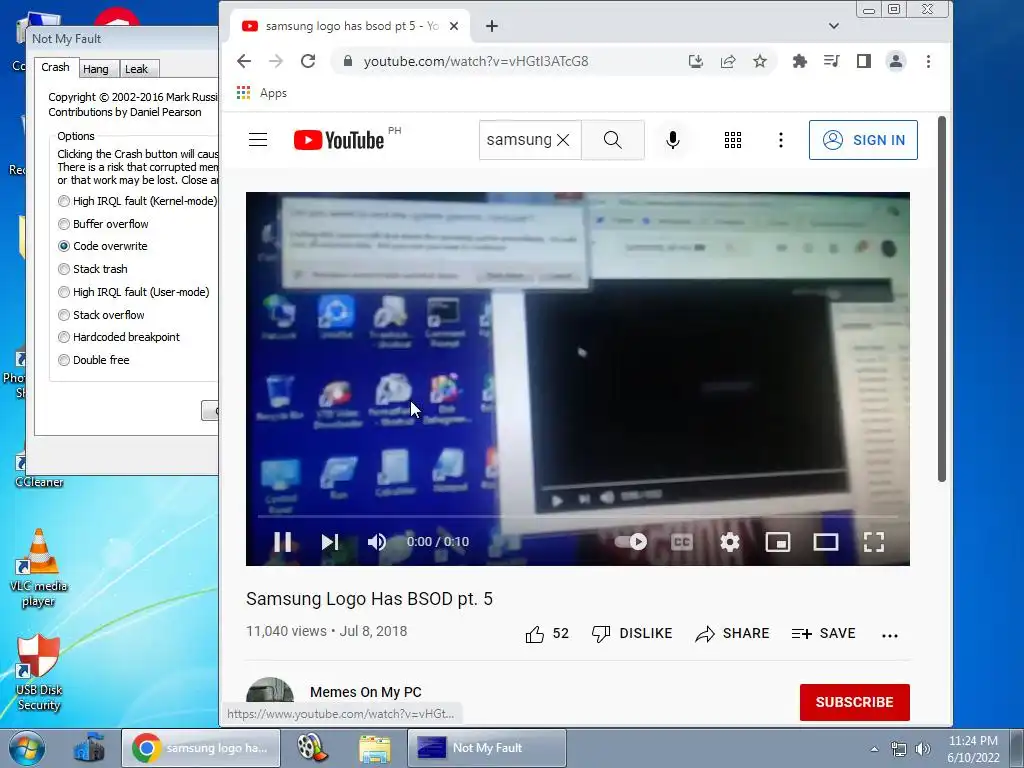Image resolution: width=1024 pixels, height=768 pixels.
Task: Go to the YouTube home logo
Action: tap(339, 140)
